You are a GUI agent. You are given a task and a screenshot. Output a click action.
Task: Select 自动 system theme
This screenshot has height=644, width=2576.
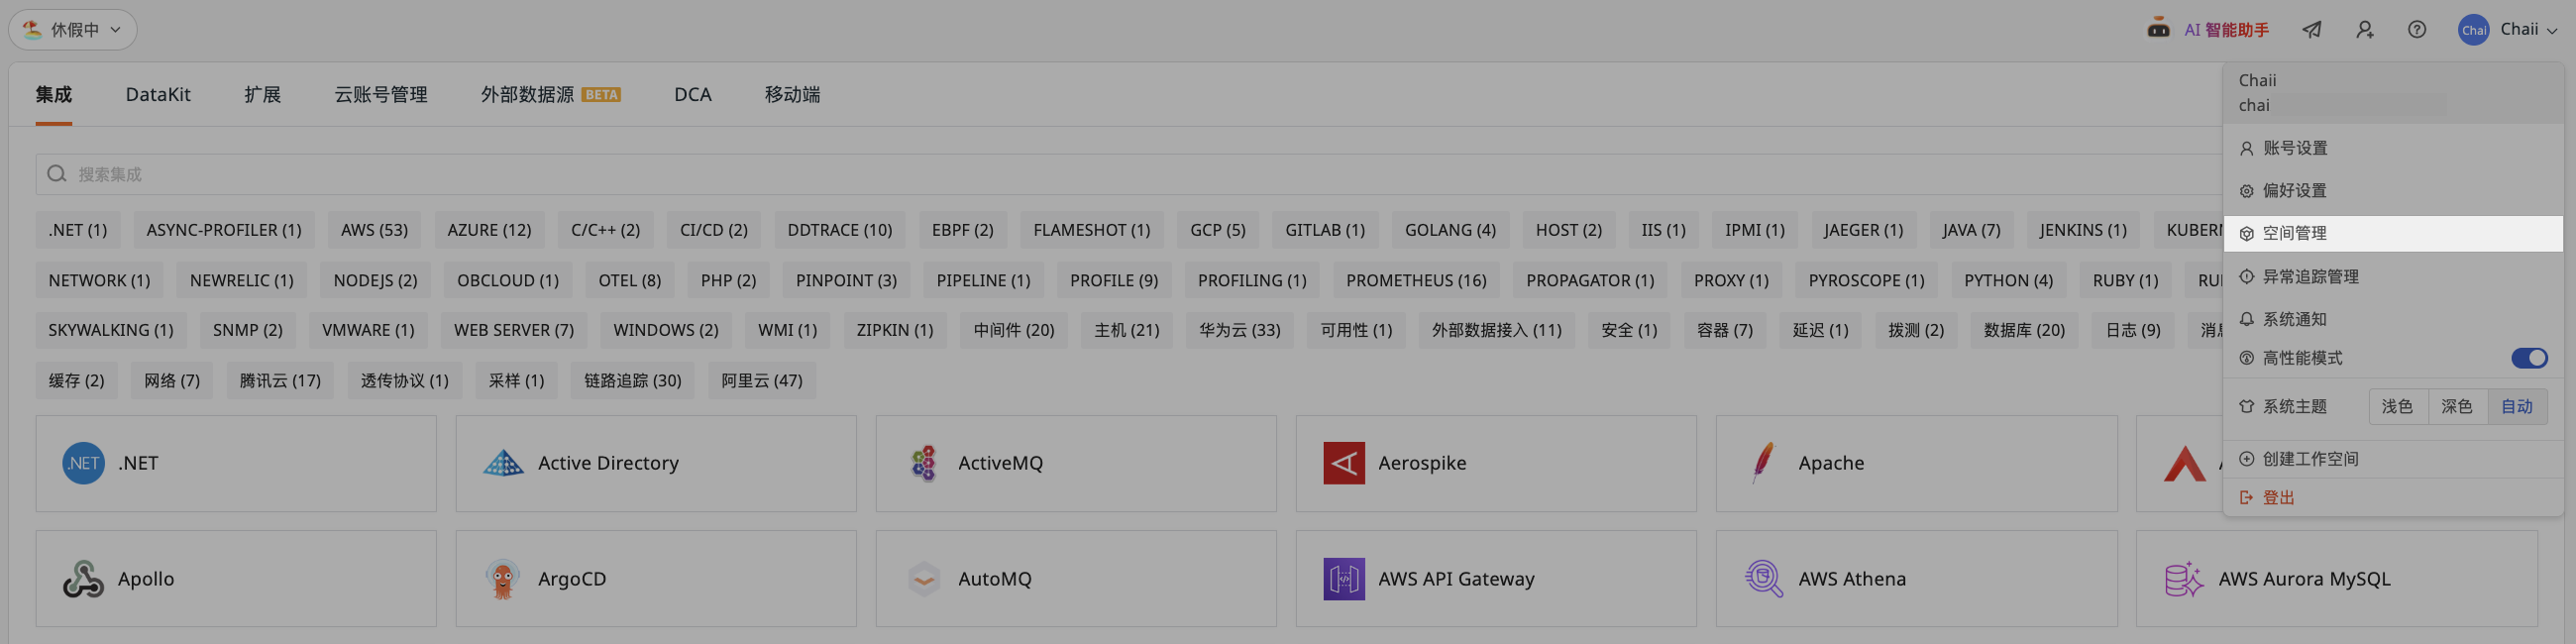(2516, 407)
